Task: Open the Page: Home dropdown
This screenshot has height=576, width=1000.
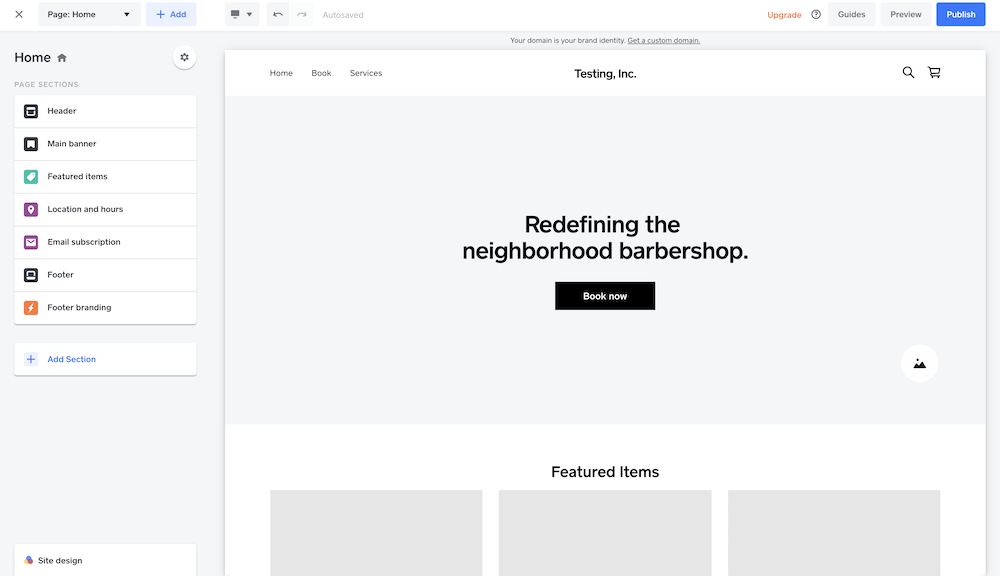Action: click(x=88, y=14)
